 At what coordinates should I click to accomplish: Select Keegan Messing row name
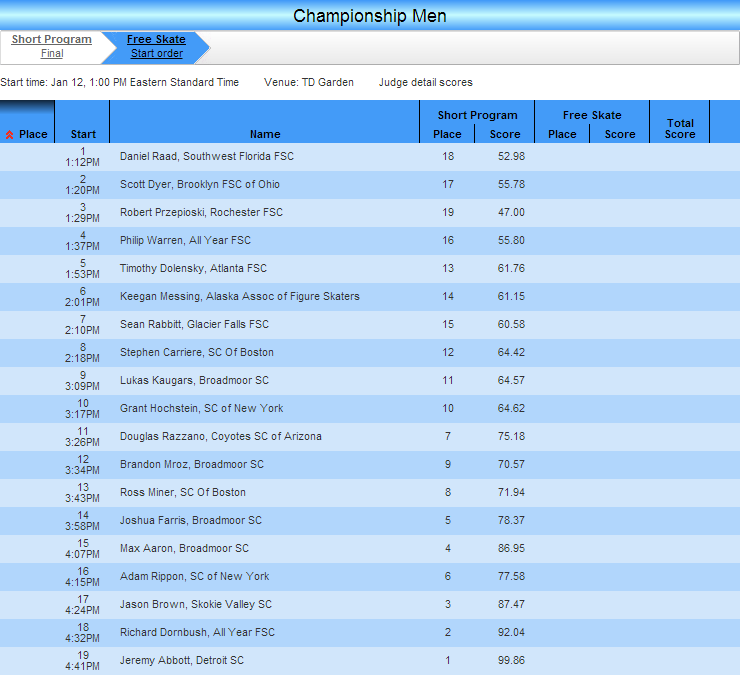point(240,296)
